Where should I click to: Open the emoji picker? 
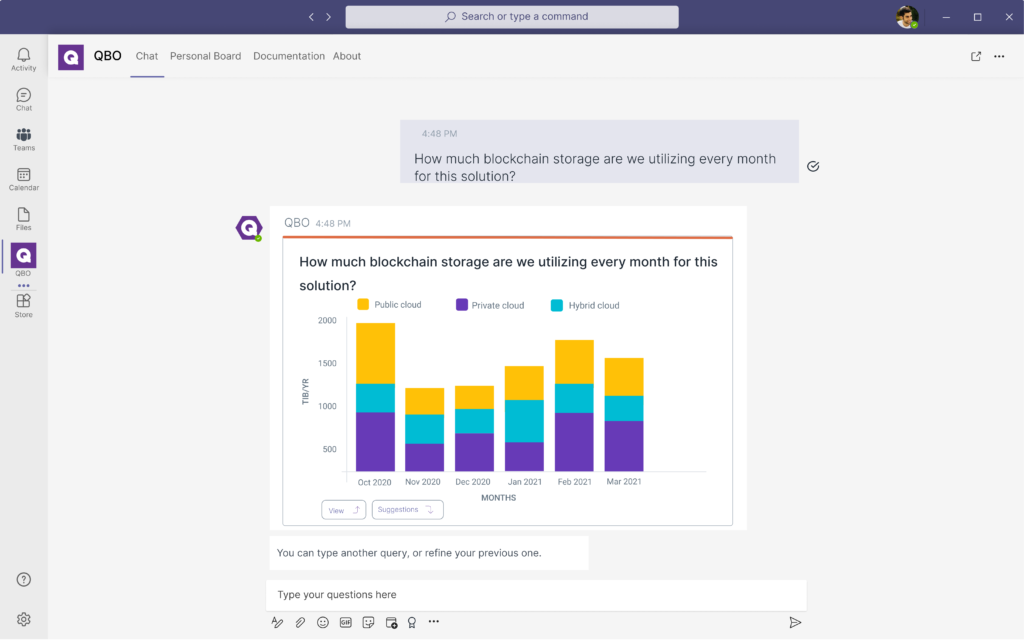click(x=323, y=622)
